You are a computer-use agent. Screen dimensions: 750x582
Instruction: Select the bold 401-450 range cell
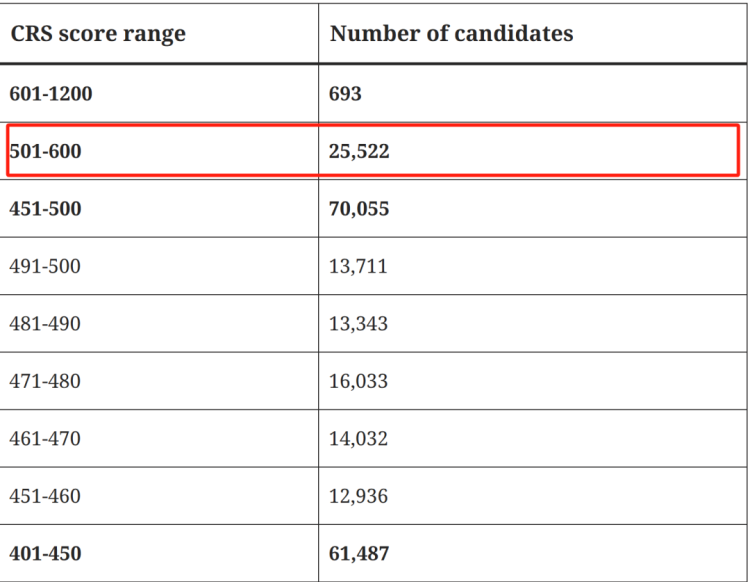45,553
